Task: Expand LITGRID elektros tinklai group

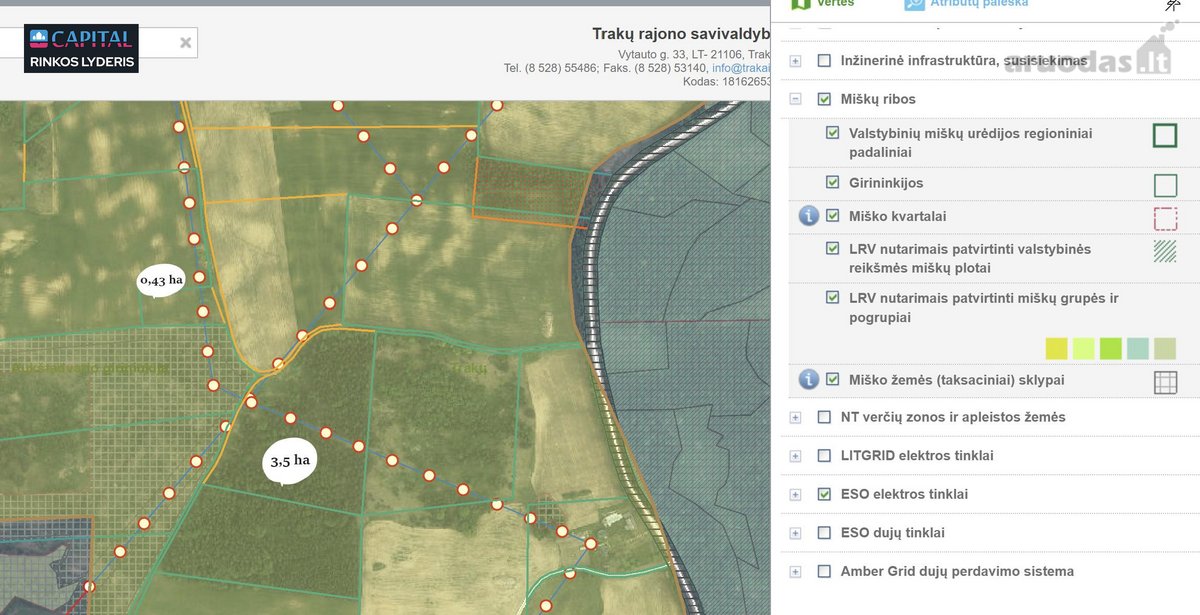Action: tap(796, 456)
